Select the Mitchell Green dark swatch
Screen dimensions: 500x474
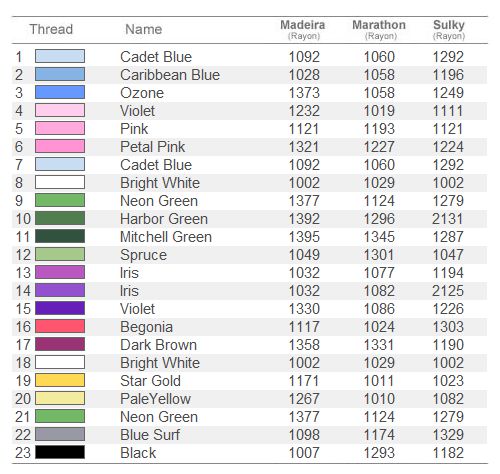click(x=60, y=236)
